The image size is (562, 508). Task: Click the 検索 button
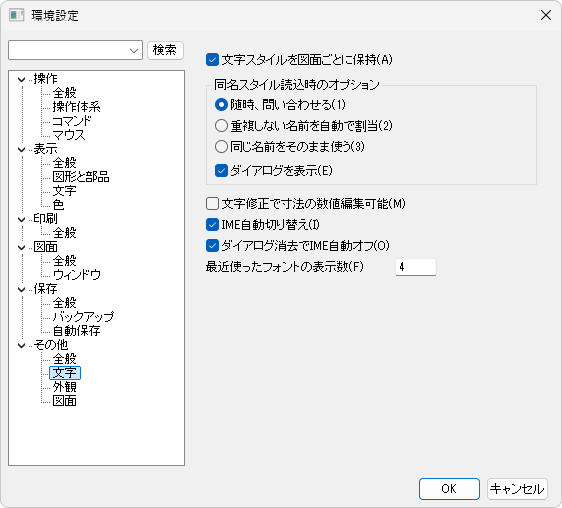(x=165, y=50)
